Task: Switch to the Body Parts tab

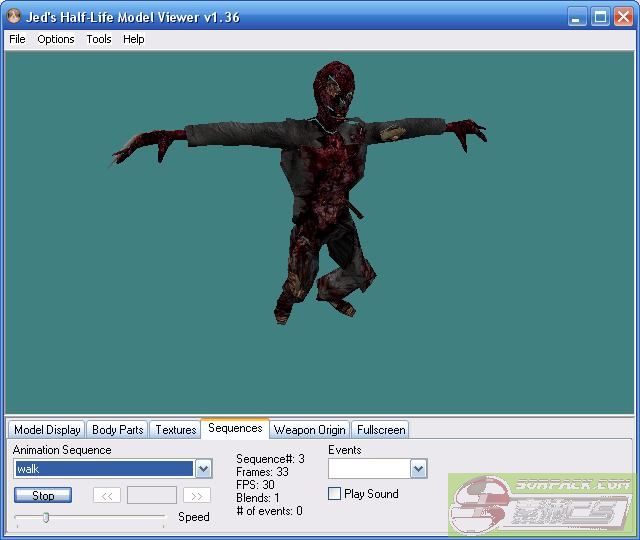Action: click(x=118, y=430)
